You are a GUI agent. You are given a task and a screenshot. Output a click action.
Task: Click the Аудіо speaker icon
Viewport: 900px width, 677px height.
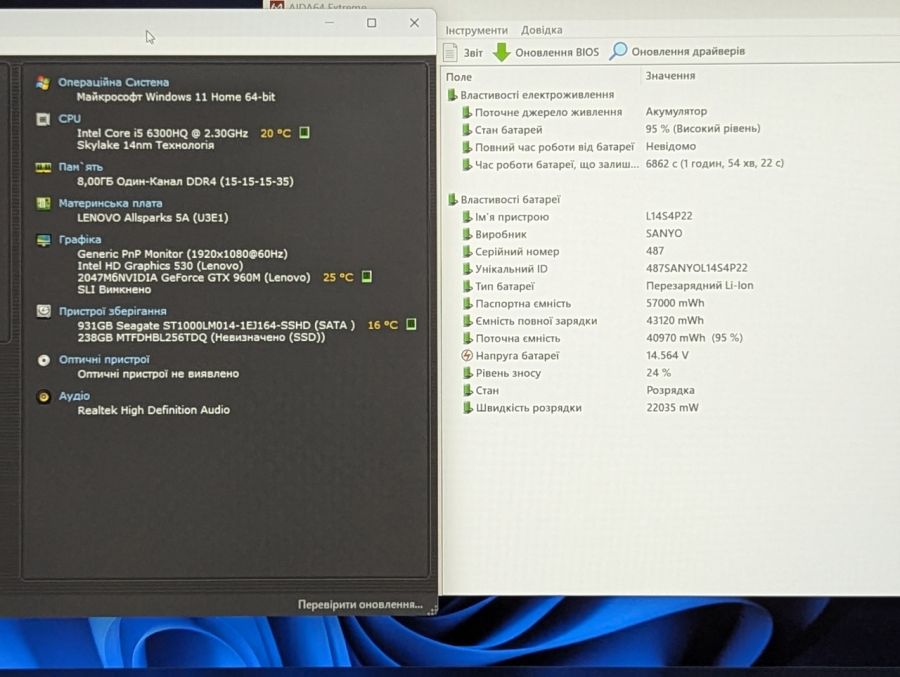coord(44,397)
